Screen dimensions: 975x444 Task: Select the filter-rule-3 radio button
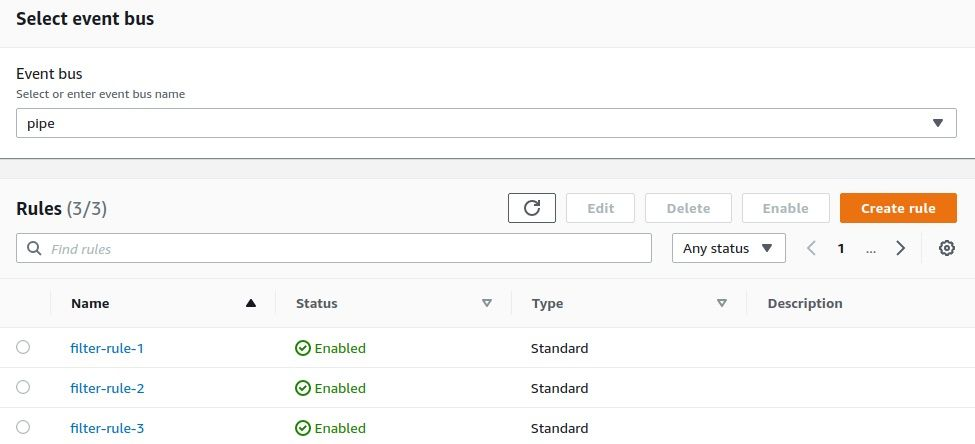[23, 427]
